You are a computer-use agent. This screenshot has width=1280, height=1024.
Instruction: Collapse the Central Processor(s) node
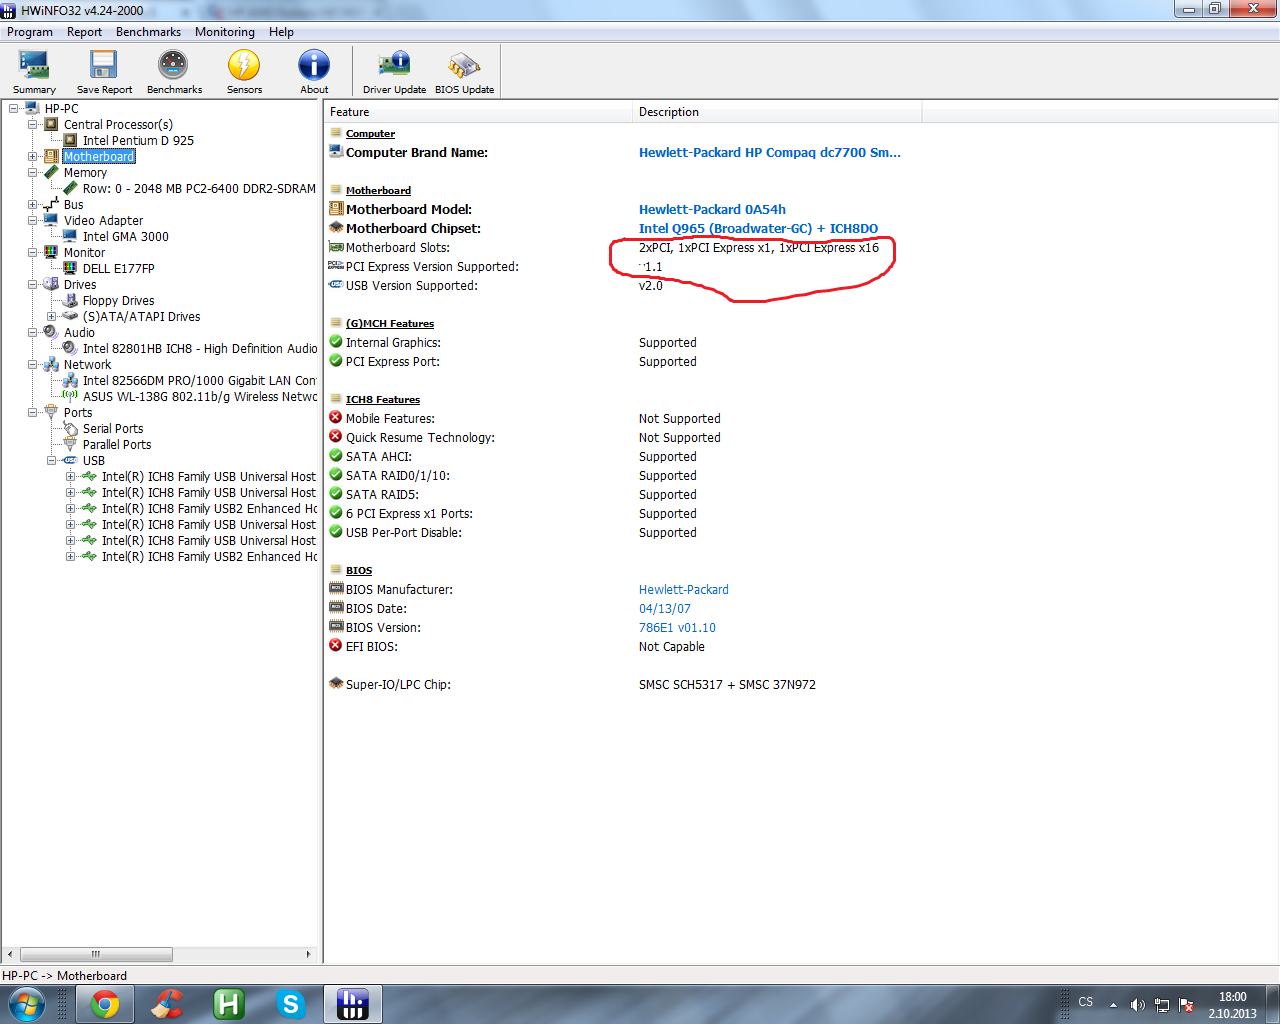pos(33,124)
